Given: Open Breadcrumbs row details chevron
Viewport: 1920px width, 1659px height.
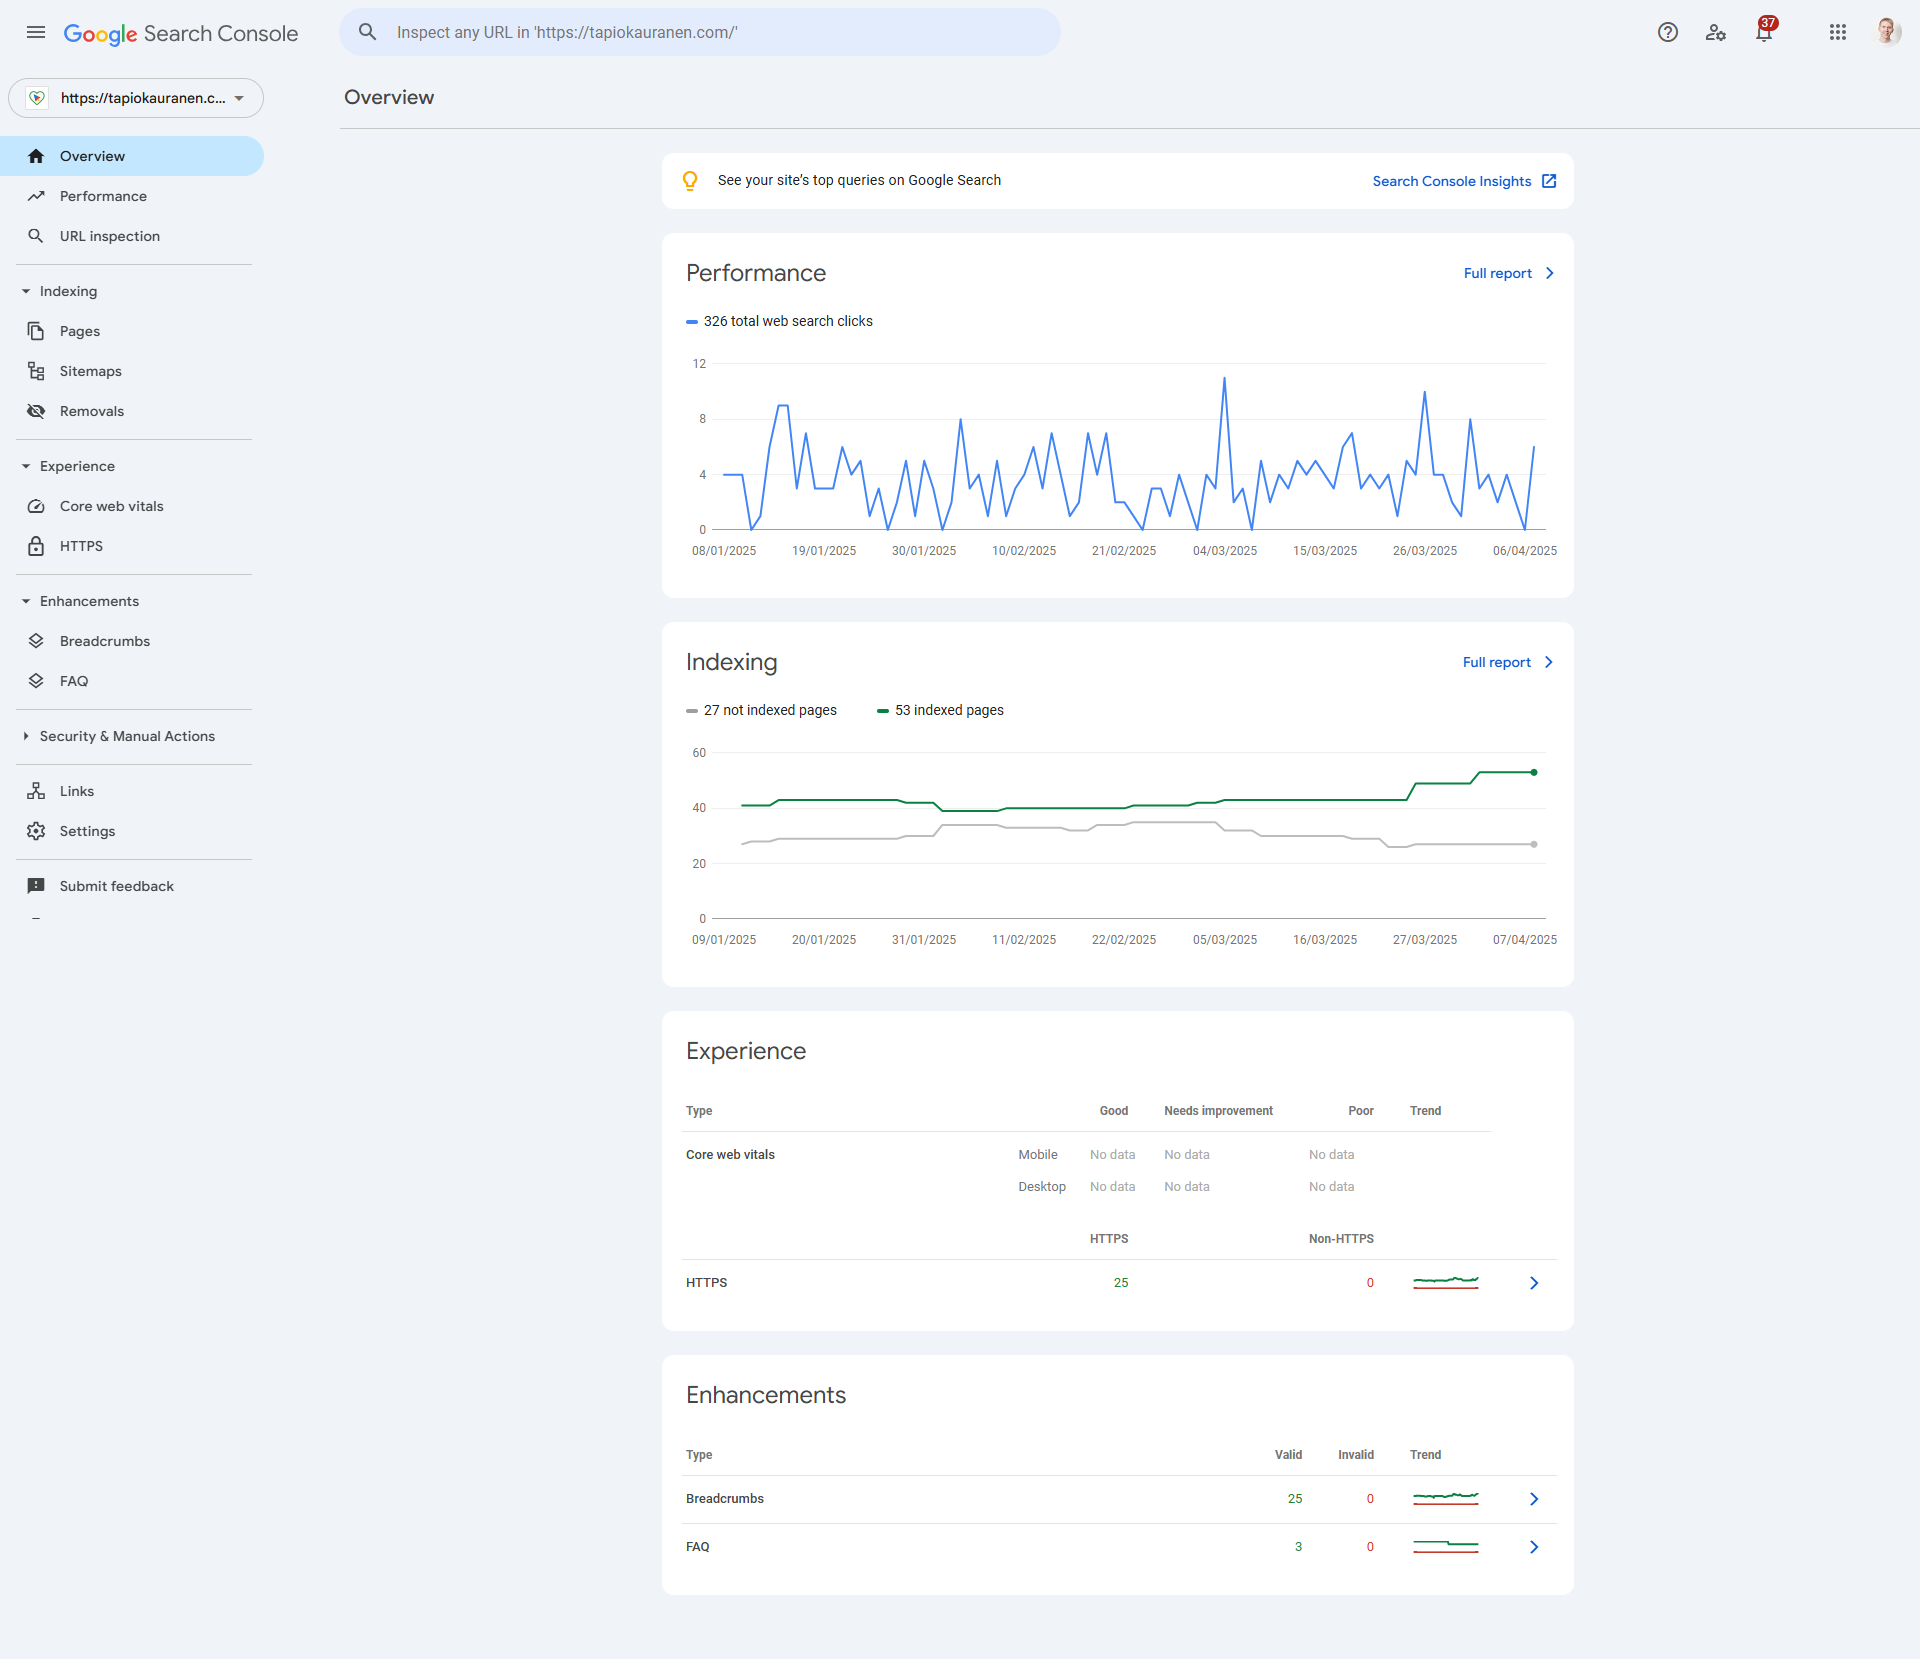Looking at the screenshot, I should click(1534, 1499).
